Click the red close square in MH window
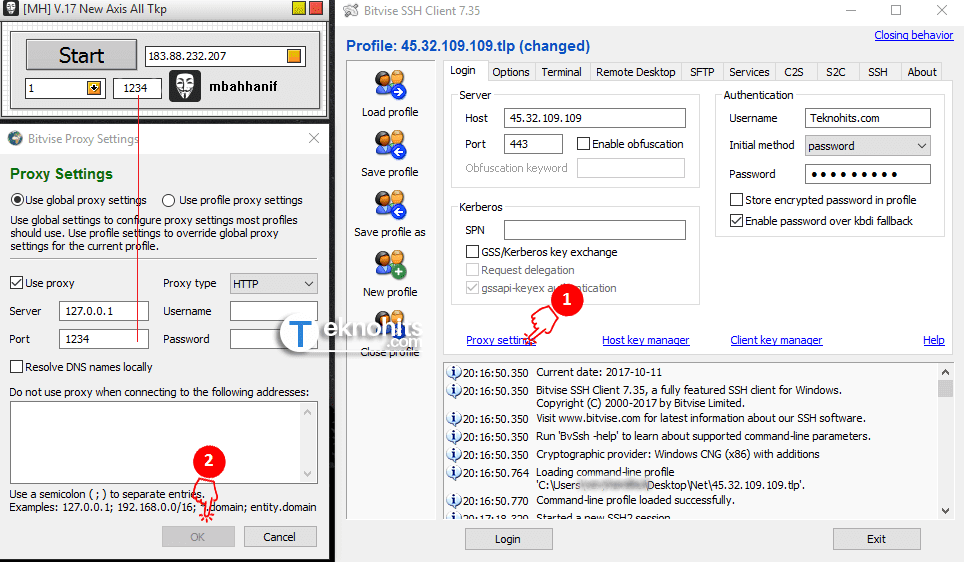The image size is (964, 562). click(316, 8)
